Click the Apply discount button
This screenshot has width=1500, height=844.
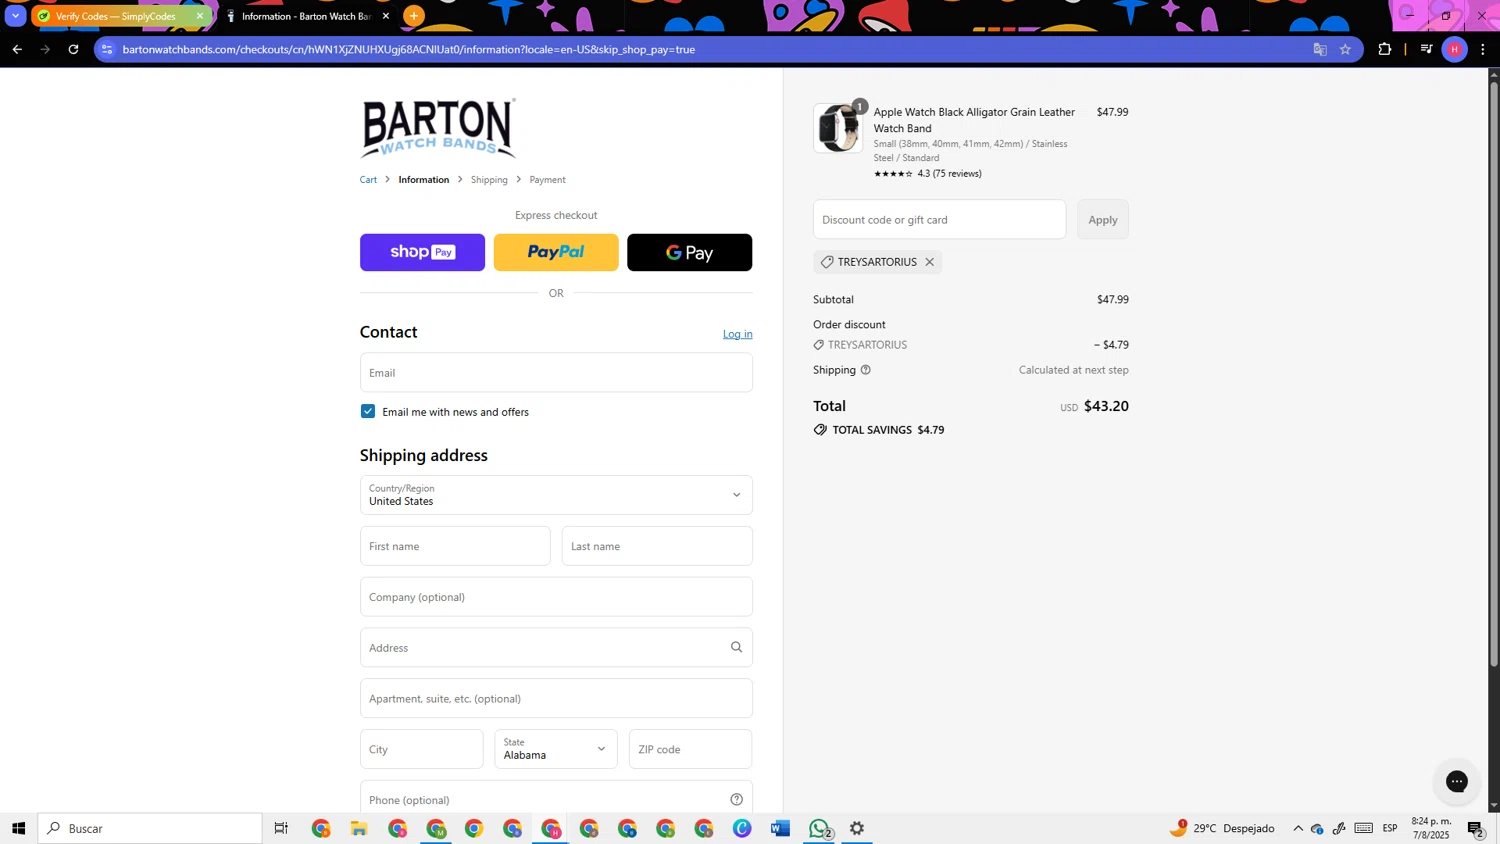1103,219
